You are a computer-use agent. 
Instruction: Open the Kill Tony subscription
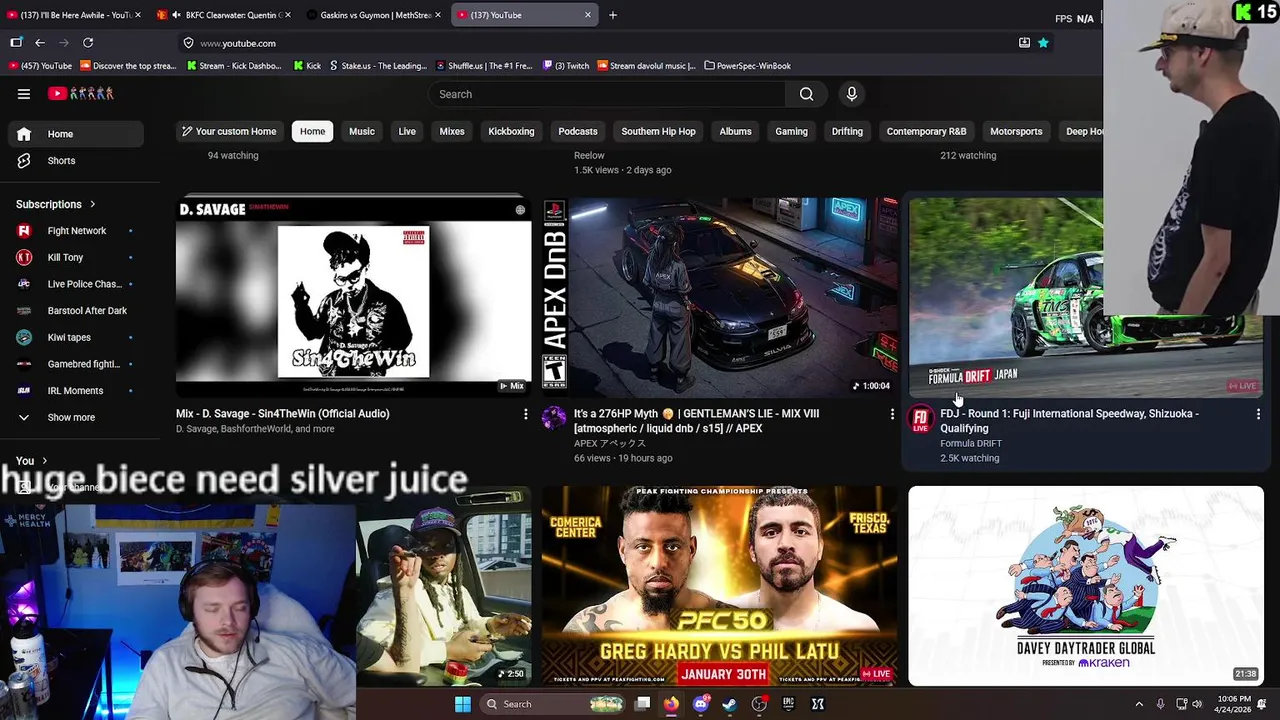tap(75, 257)
